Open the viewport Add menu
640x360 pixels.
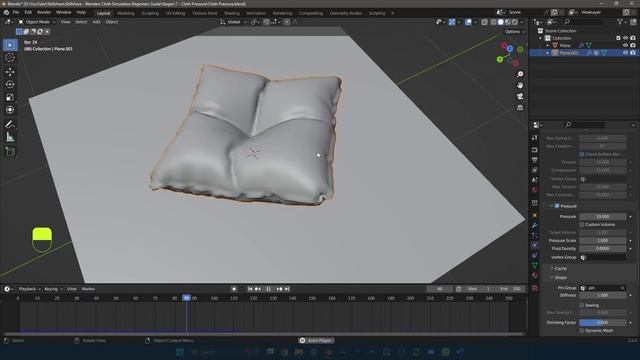pyautogui.click(x=96, y=22)
